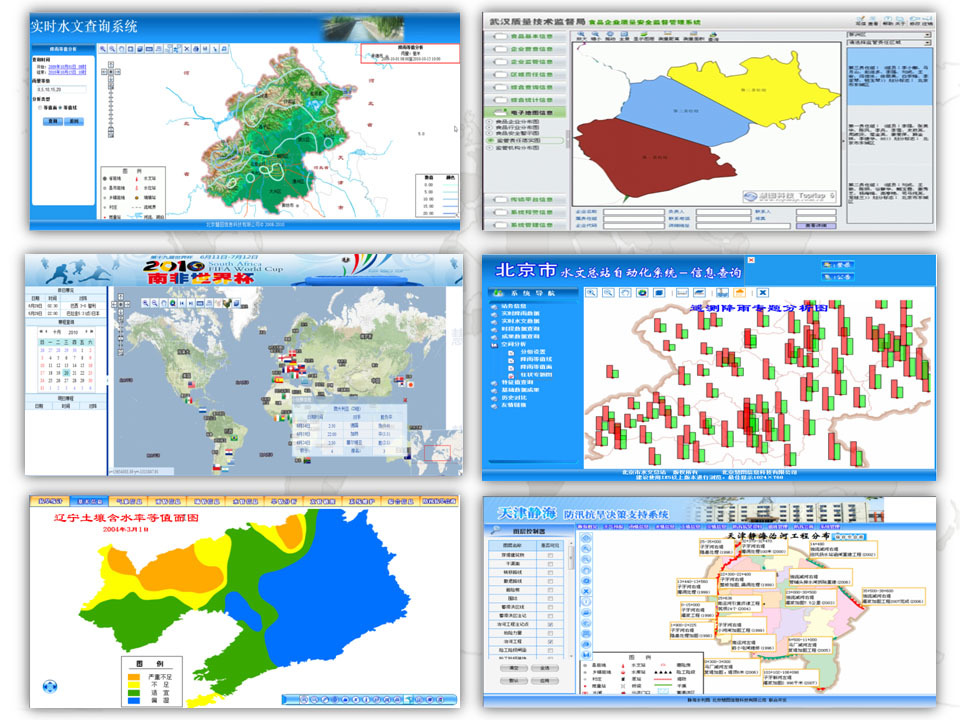
Task: Select 监管责任落实图 radio option
Action: pos(489,140)
